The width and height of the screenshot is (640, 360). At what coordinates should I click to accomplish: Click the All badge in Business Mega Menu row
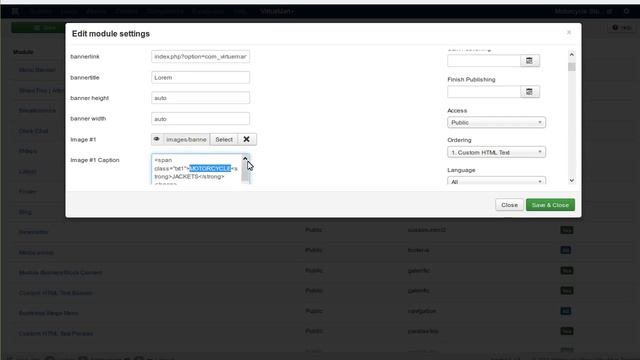tap(565, 311)
